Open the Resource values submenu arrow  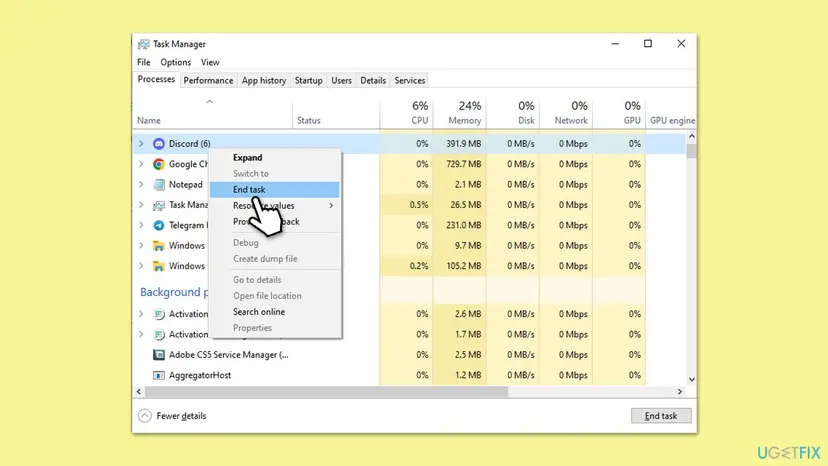pos(331,206)
